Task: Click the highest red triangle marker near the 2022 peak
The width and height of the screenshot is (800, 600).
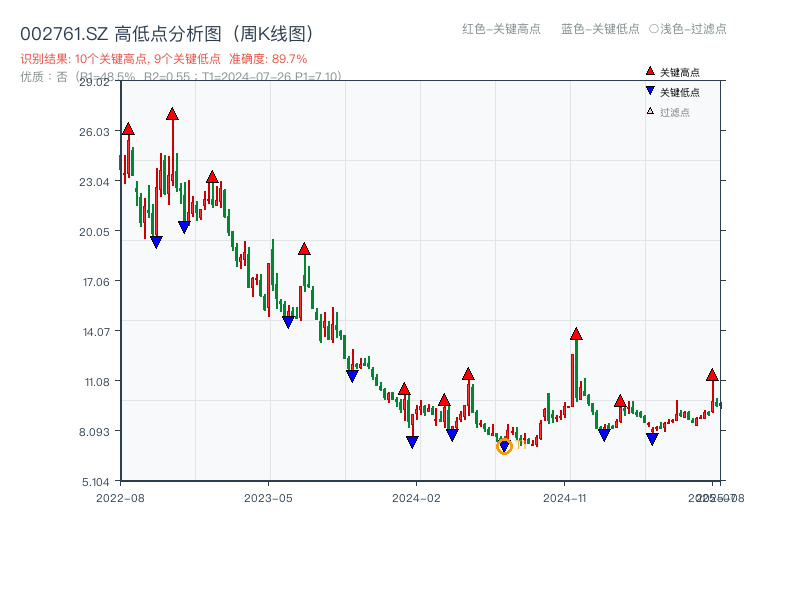Action: [171, 115]
